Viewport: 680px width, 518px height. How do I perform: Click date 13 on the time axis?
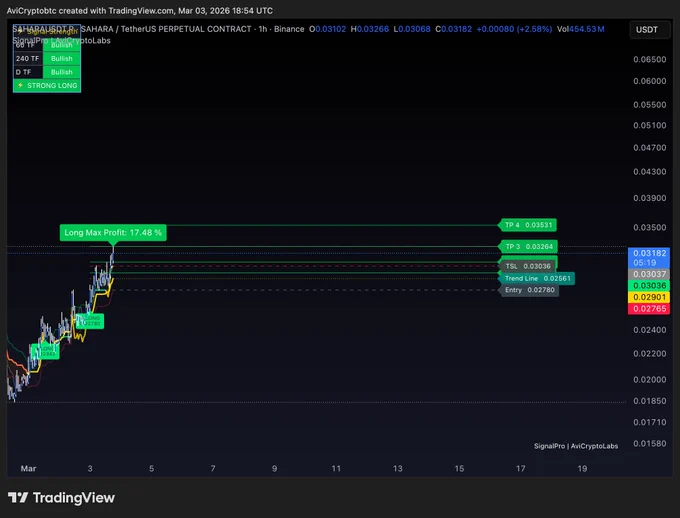(398, 469)
